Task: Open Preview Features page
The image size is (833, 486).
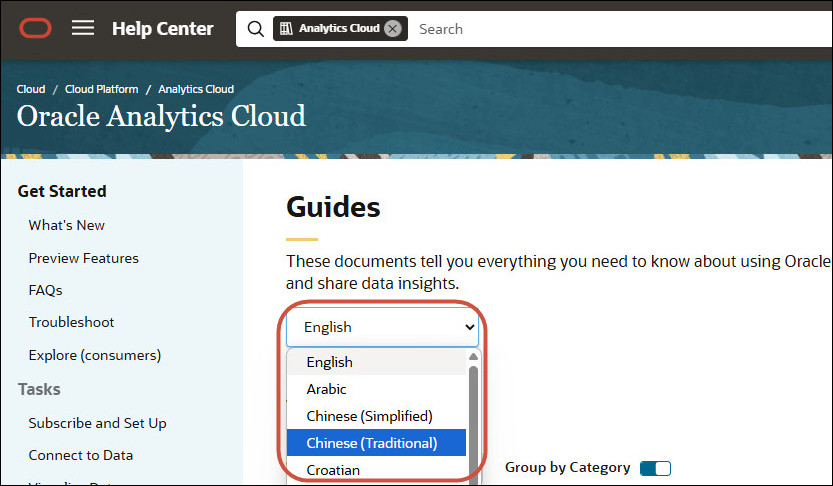Action: pos(83,258)
